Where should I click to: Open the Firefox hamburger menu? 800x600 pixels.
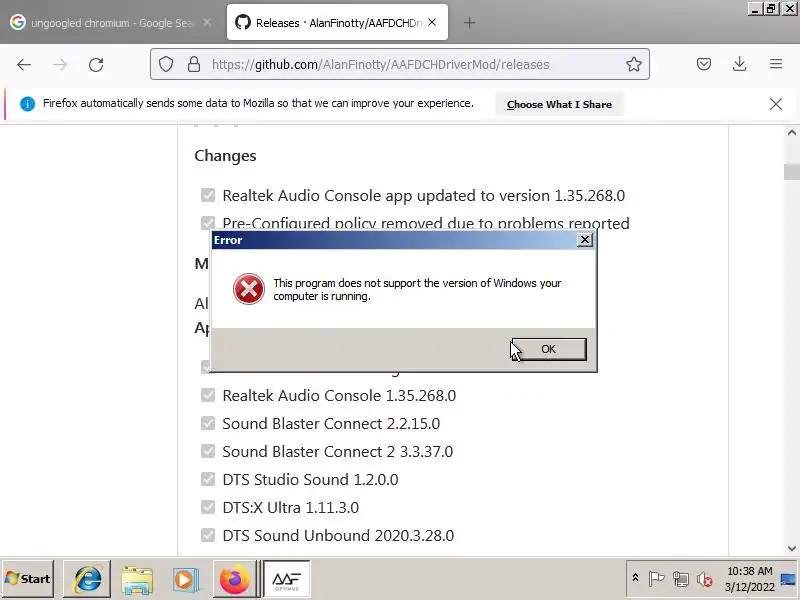pyautogui.click(x=776, y=64)
